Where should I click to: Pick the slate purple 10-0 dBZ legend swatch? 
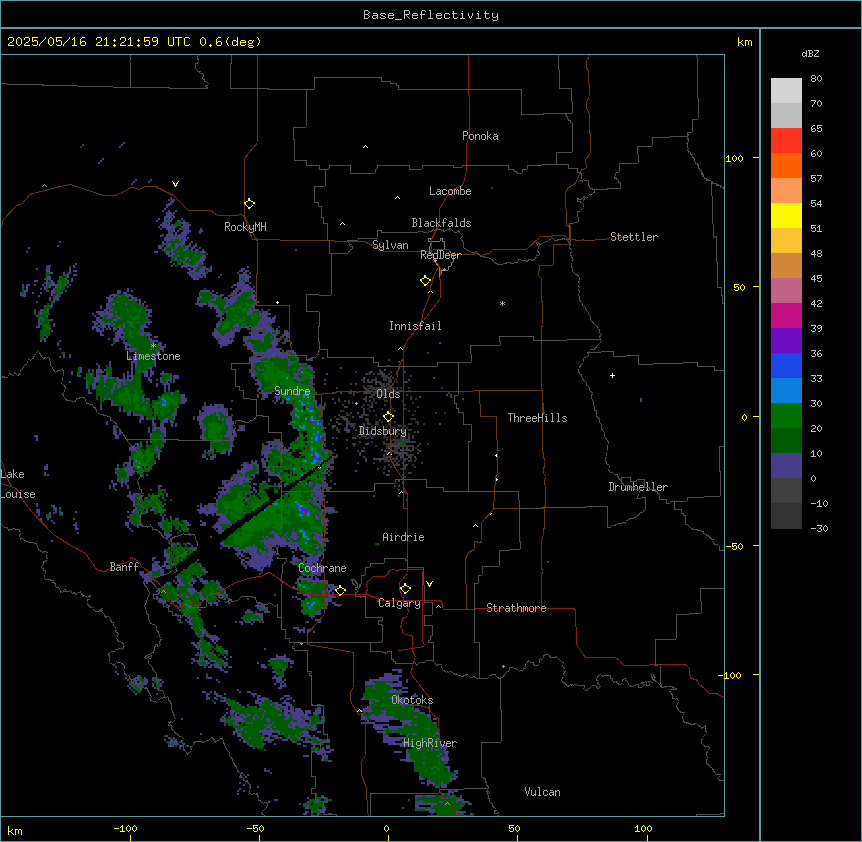[x=786, y=466]
